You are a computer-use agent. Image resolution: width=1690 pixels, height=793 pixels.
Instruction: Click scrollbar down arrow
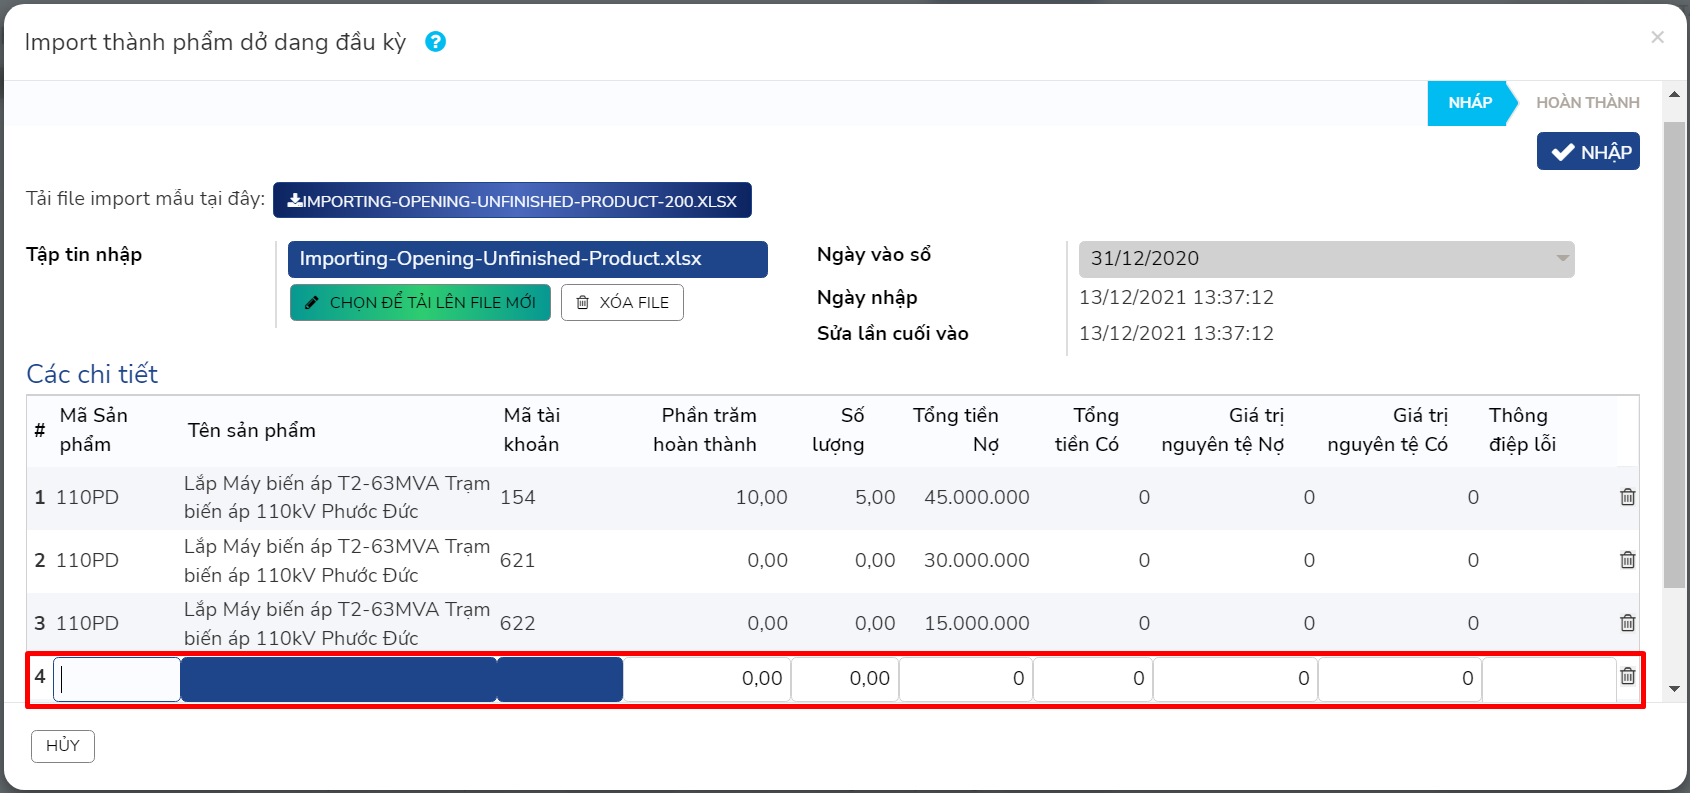(x=1674, y=689)
